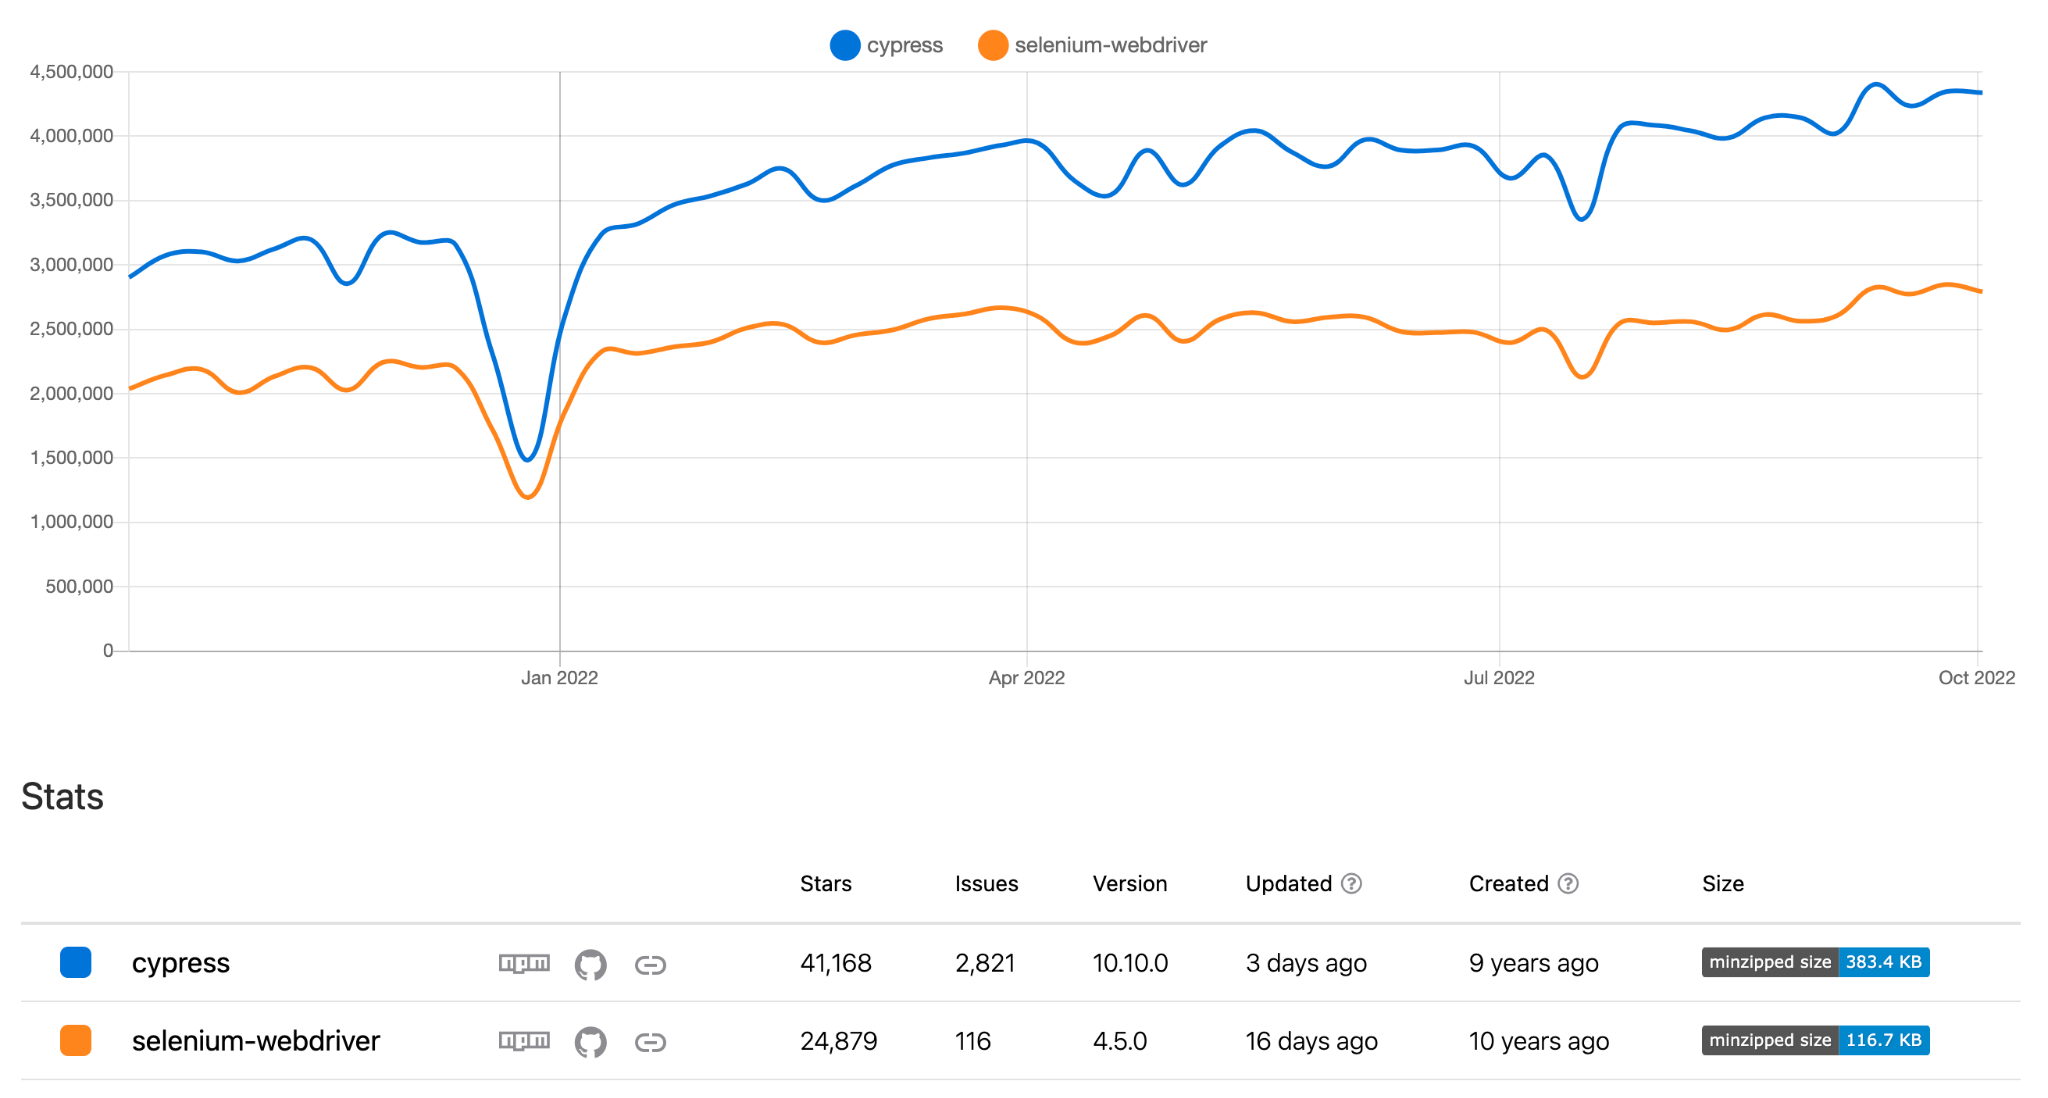Open the GitHub icon for cypress
The image size is (2048, 1098).
pyautogui.click(x=590, y=964)
